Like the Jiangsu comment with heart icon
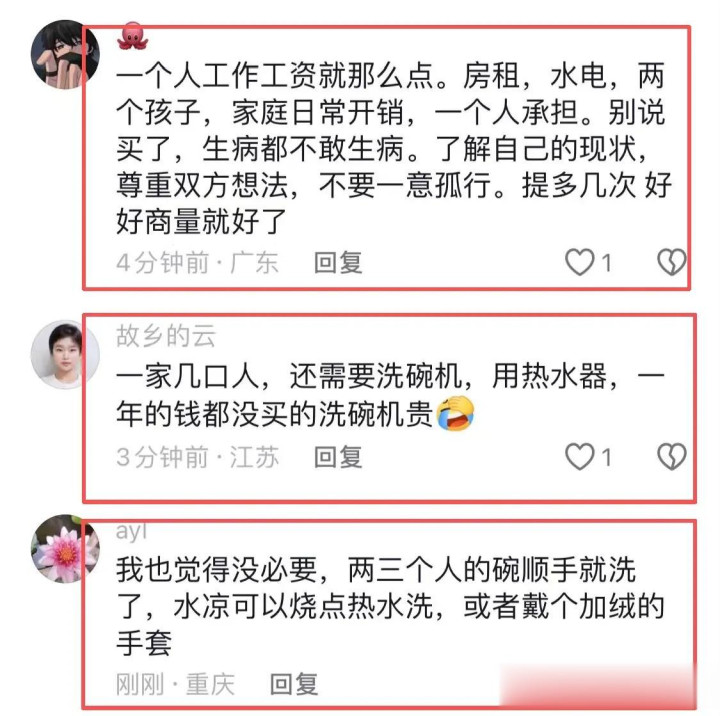This screenshot has height=716, width=720. click(x=579, y=457)
